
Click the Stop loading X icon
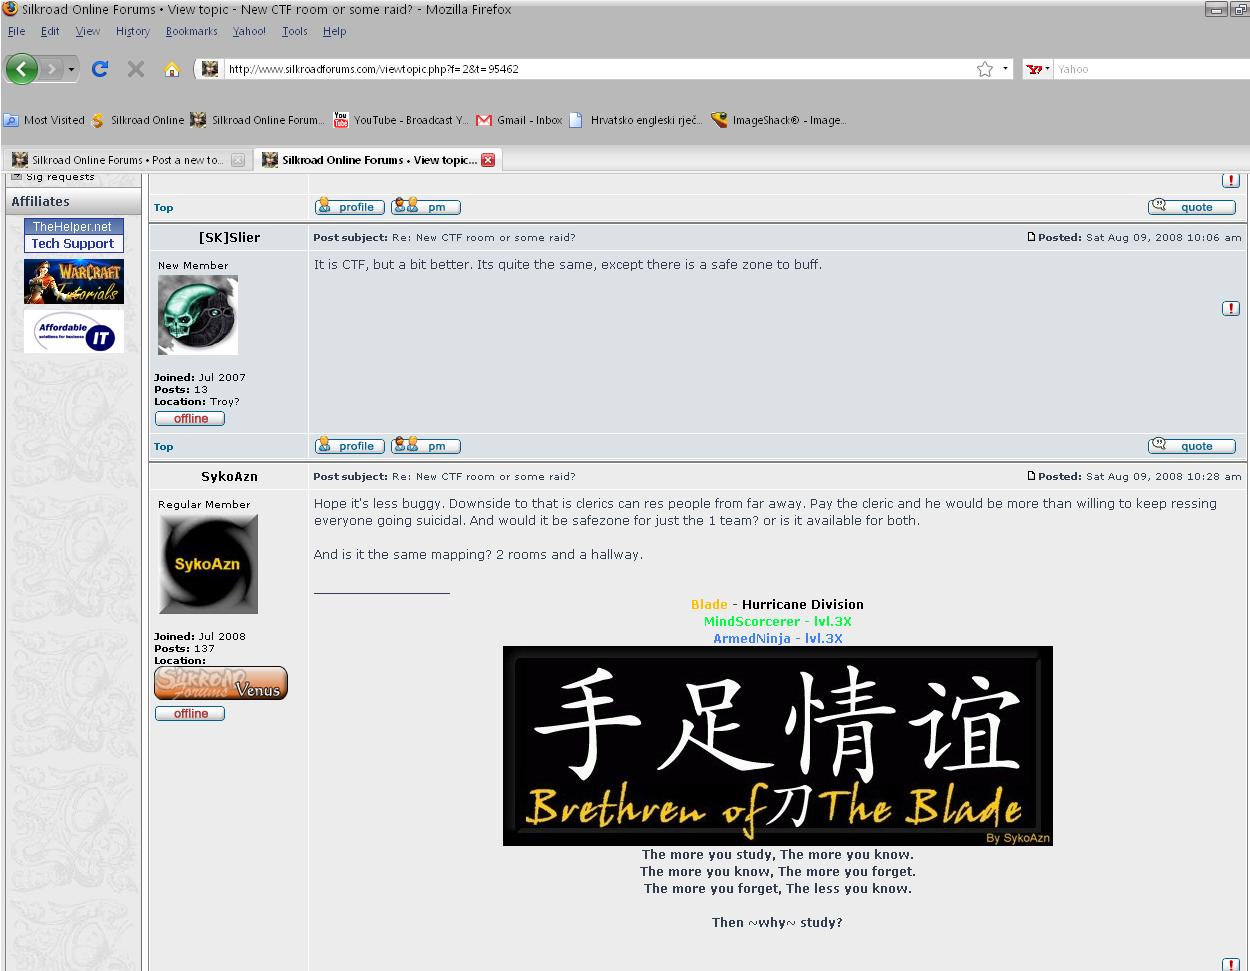[136, 69]
